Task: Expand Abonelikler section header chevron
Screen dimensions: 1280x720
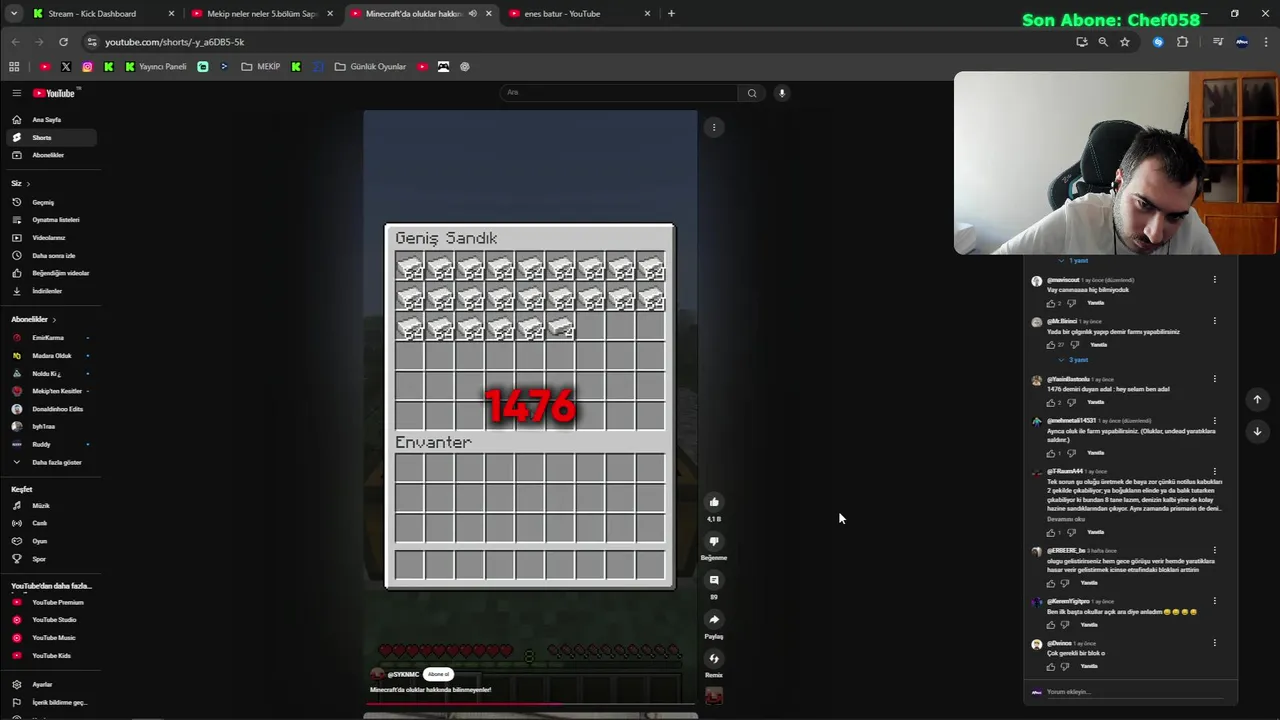Action: coord(54,320)
